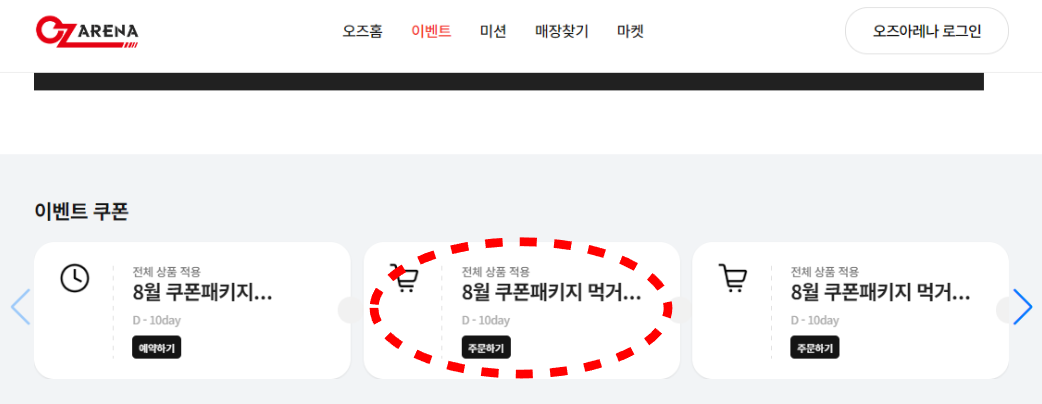Click 주문하기 on the middle coupon
1042x404 pixels.
(x=486, y=347)
